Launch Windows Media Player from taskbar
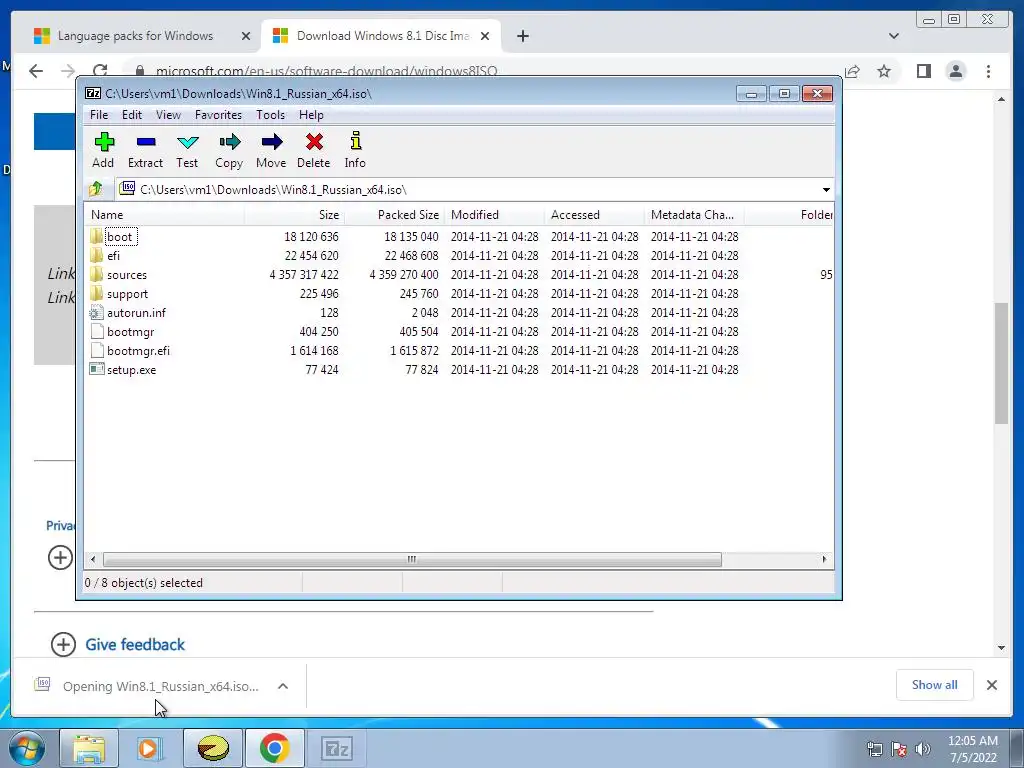Screen dimensions: 1024x768 150,748
